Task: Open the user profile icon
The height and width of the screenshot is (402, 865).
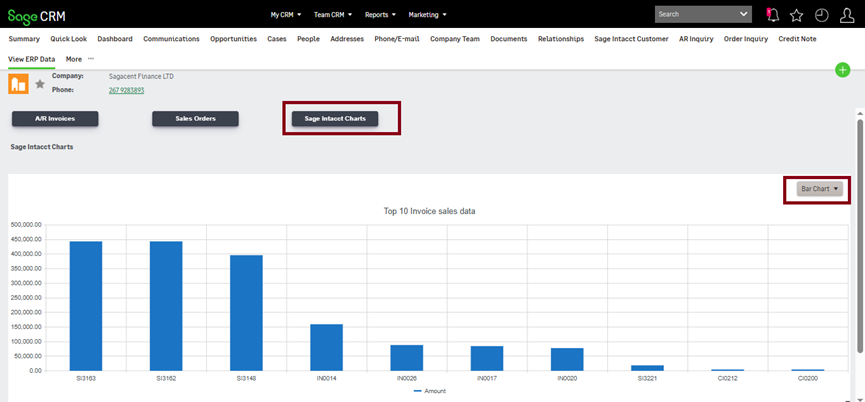Action: click(x=847, y=15)
